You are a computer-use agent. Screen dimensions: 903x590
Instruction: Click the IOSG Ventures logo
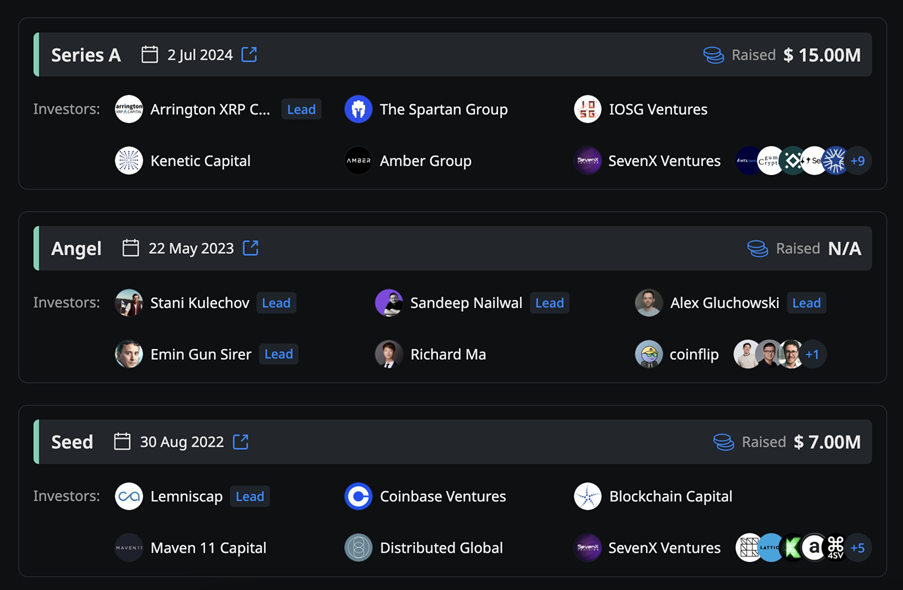point(587,109)
